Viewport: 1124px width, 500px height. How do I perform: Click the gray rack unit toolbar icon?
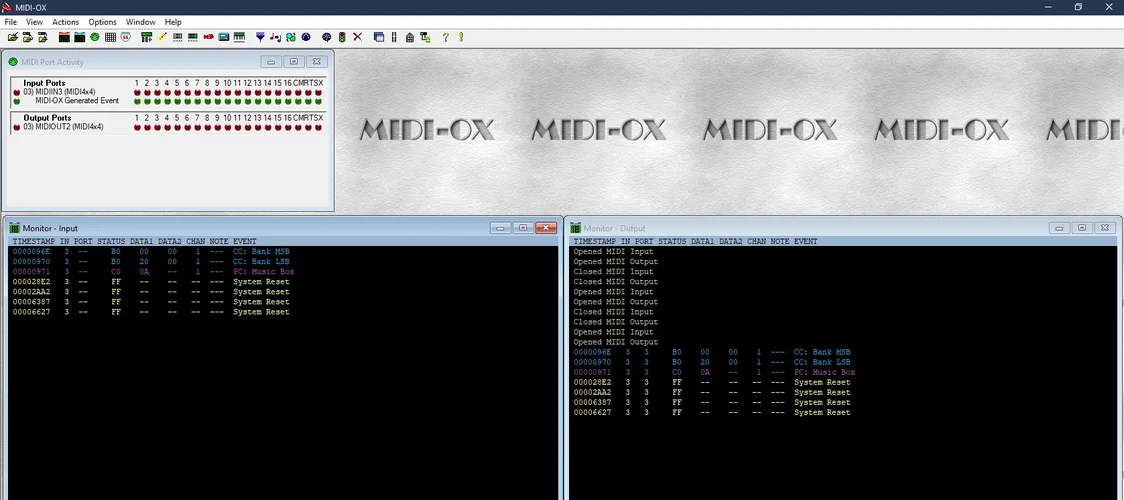pos(177,37)
